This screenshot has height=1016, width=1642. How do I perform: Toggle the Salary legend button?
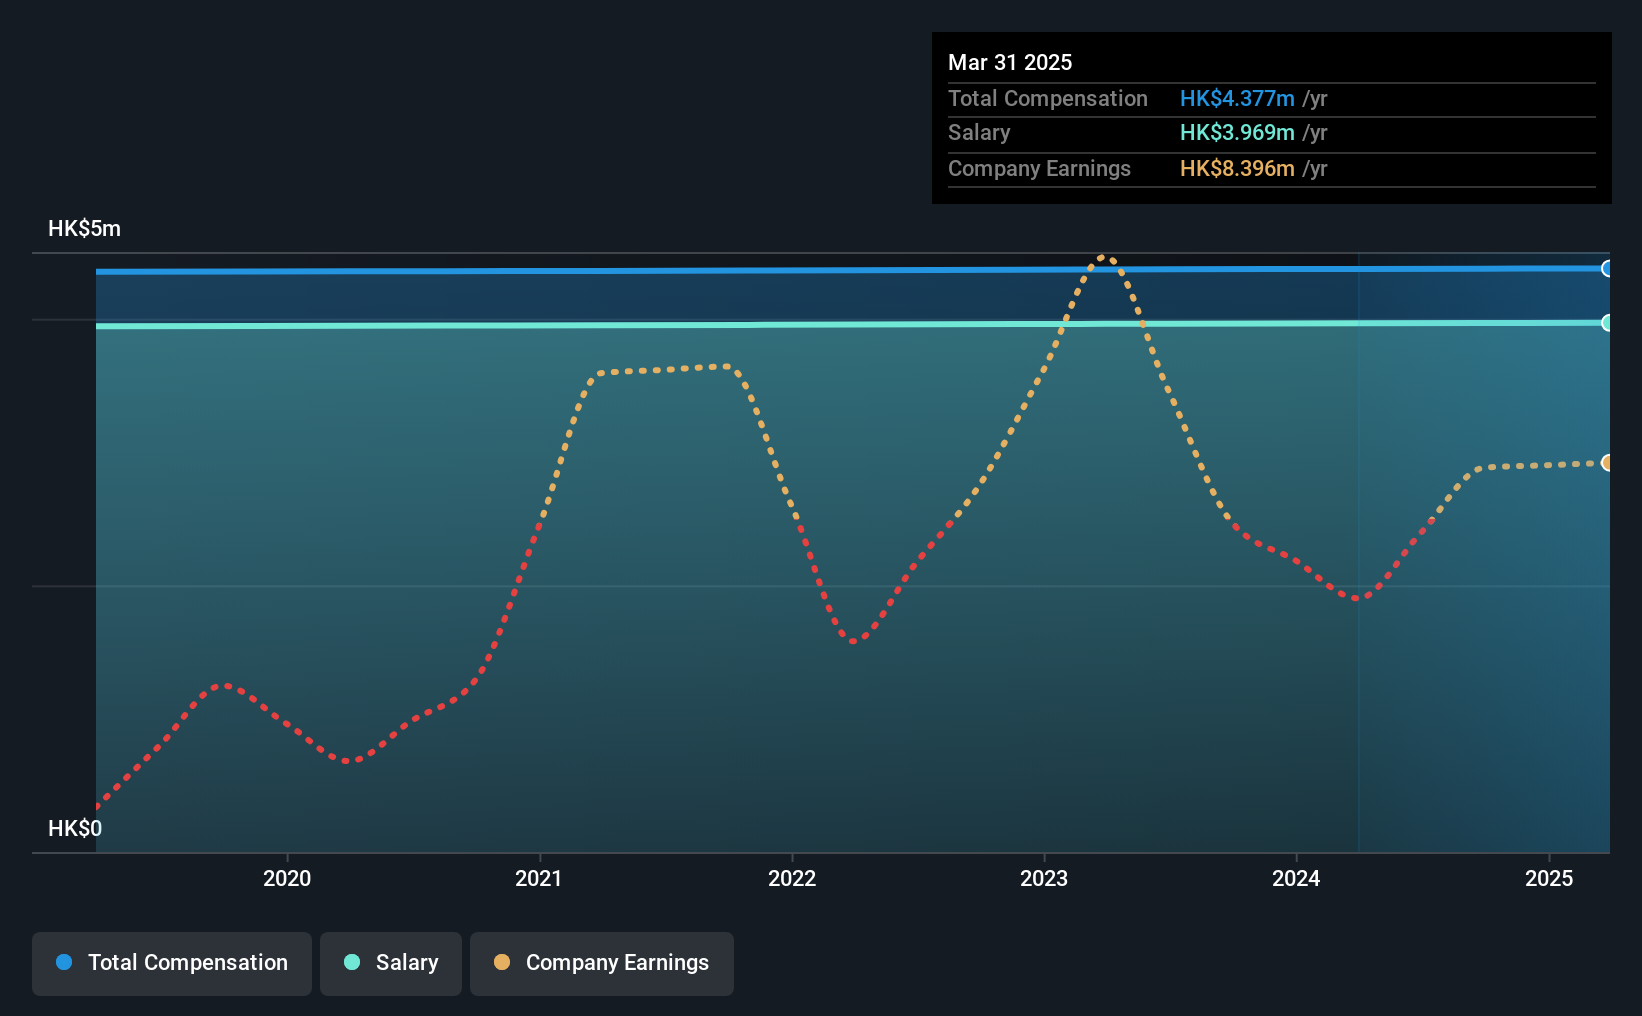tap(391, 963)
